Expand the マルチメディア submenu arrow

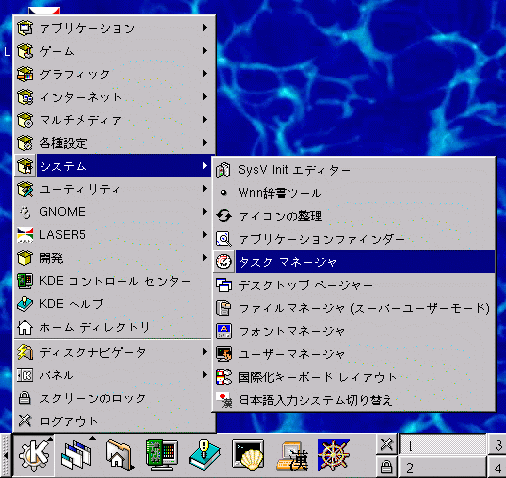205,120
